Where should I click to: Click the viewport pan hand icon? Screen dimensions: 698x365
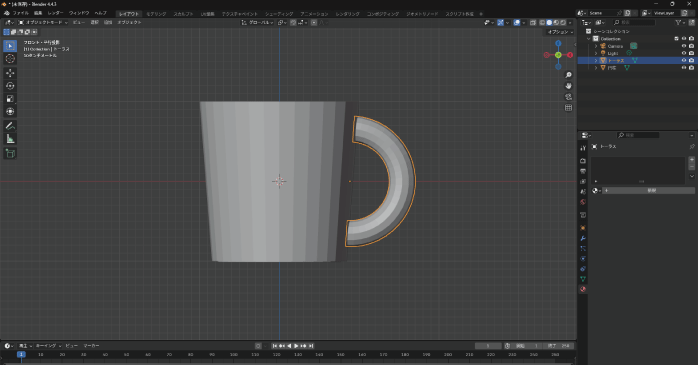[568, 86]
